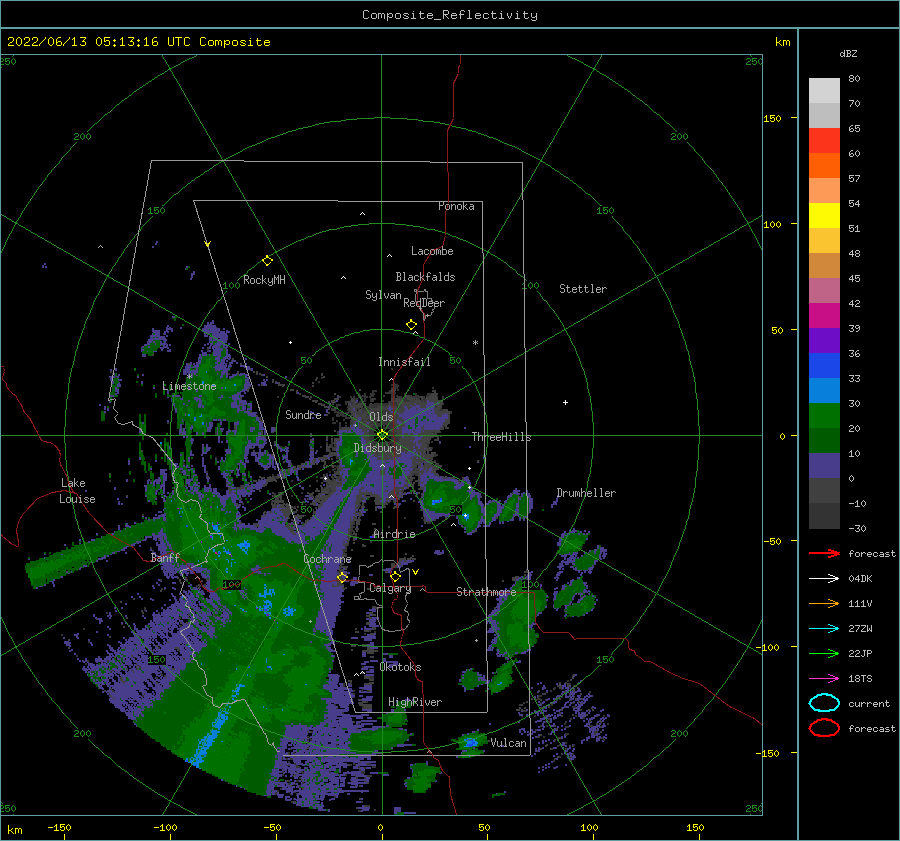
Task: Click the blue rain cell beside Vulcan
Action: click(471, 743)
